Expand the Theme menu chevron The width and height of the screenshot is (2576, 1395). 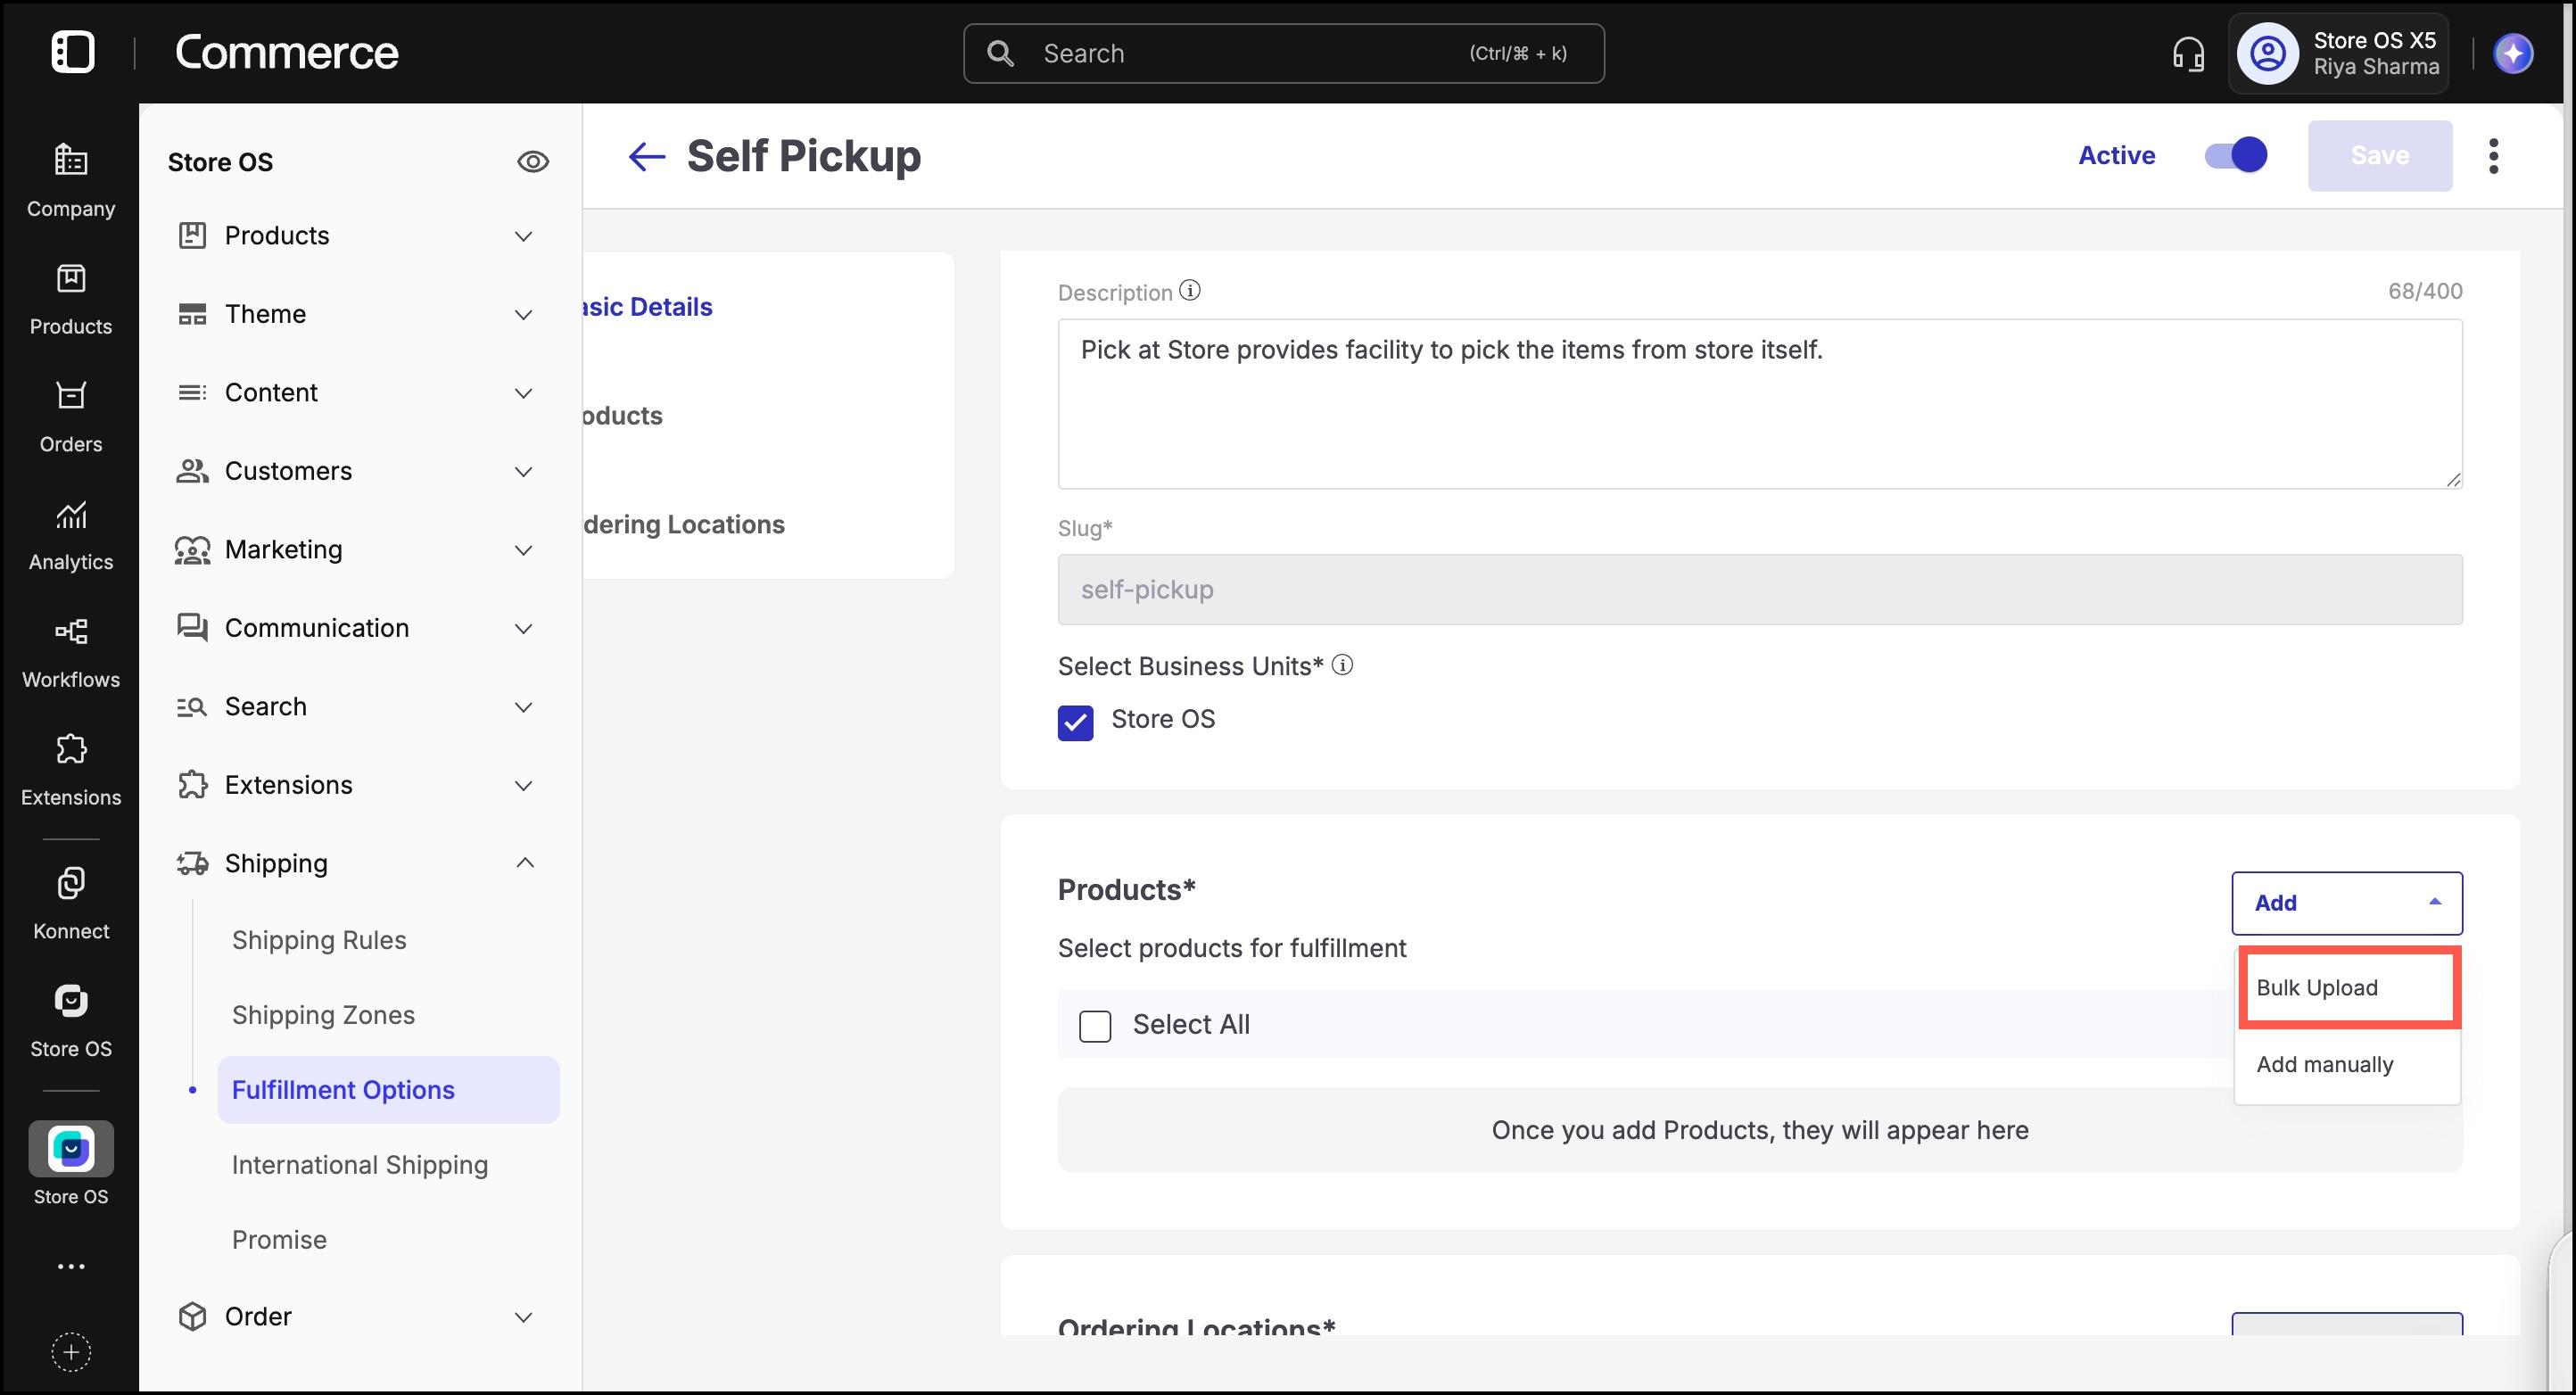coord(523,315)
